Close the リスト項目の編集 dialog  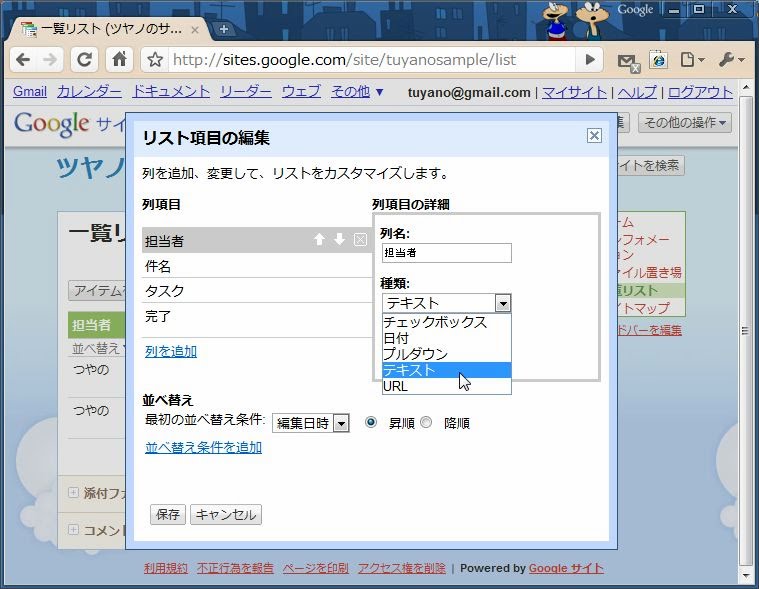[x=594, y=136]
